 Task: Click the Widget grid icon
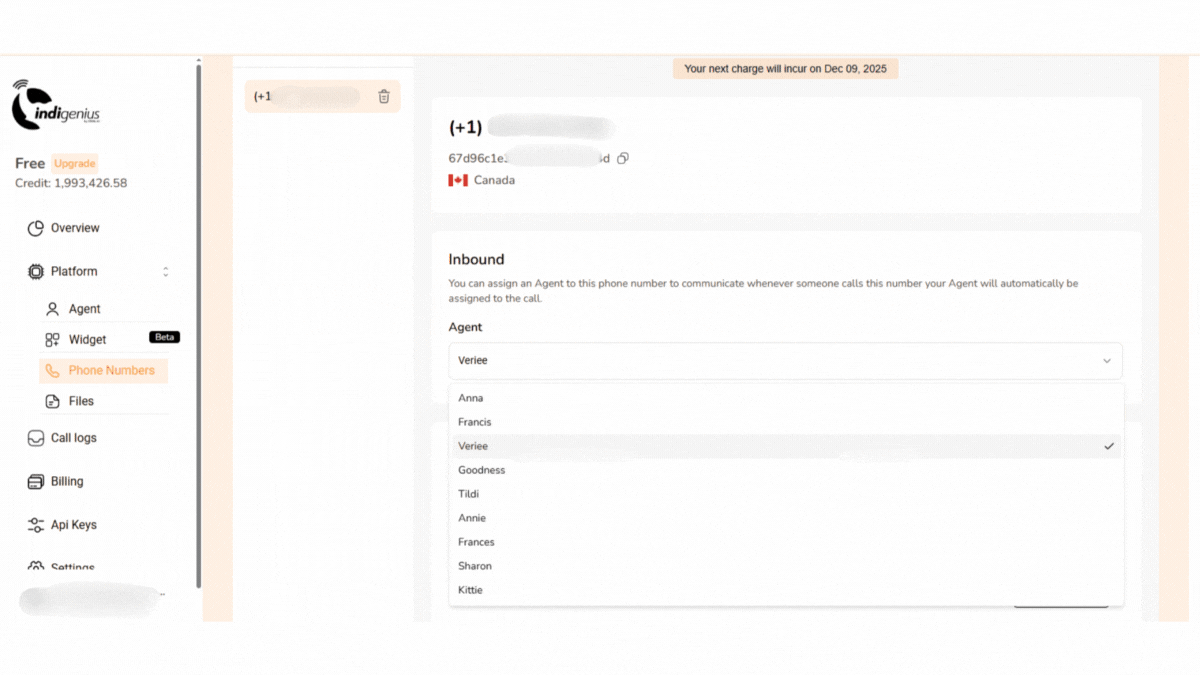pos(53,340)
